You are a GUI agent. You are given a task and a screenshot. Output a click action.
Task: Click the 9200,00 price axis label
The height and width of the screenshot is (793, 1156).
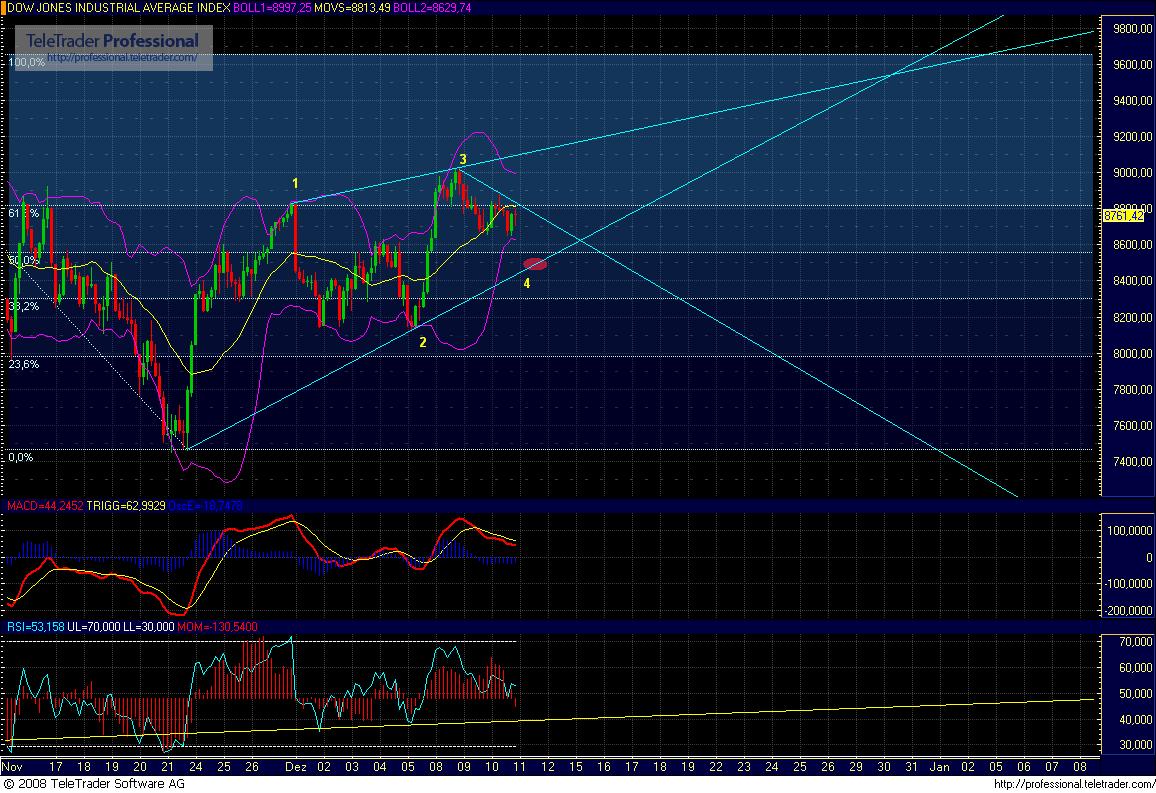click(1132, 137)
